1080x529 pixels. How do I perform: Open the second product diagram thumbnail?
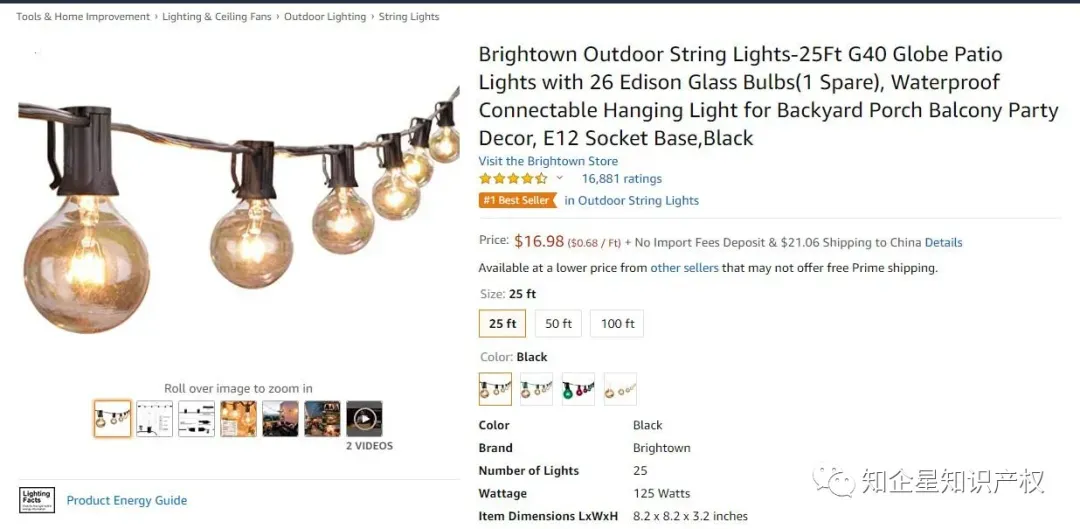click(x=154, y=419)
